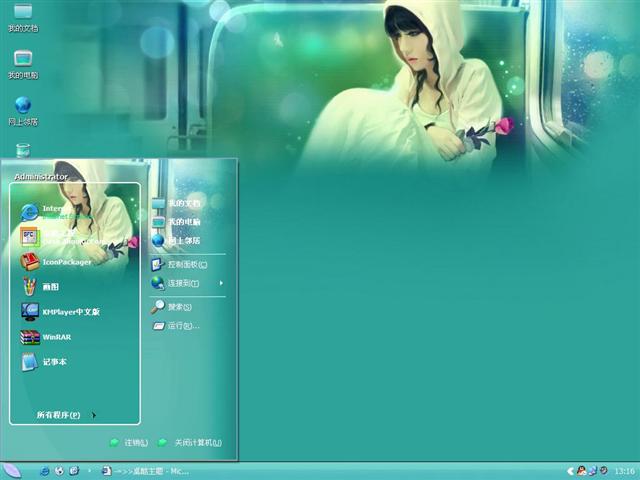Click the 13:16 taskbar clock
The height and width of the screenshot is (480, 640).
point(624,471)
